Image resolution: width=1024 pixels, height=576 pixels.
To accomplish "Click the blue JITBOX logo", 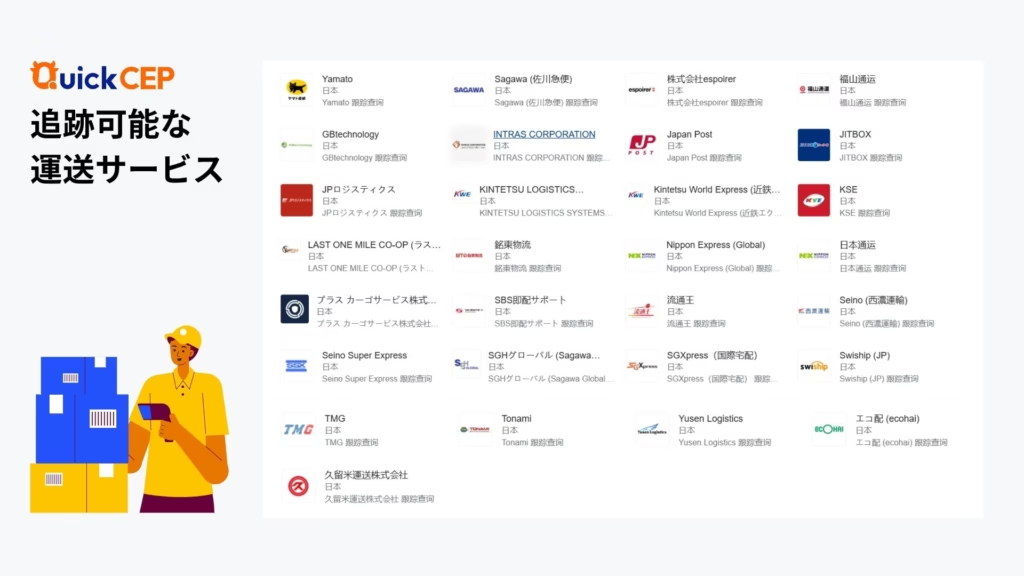I will pyautogui.click(x=814, y=145).
